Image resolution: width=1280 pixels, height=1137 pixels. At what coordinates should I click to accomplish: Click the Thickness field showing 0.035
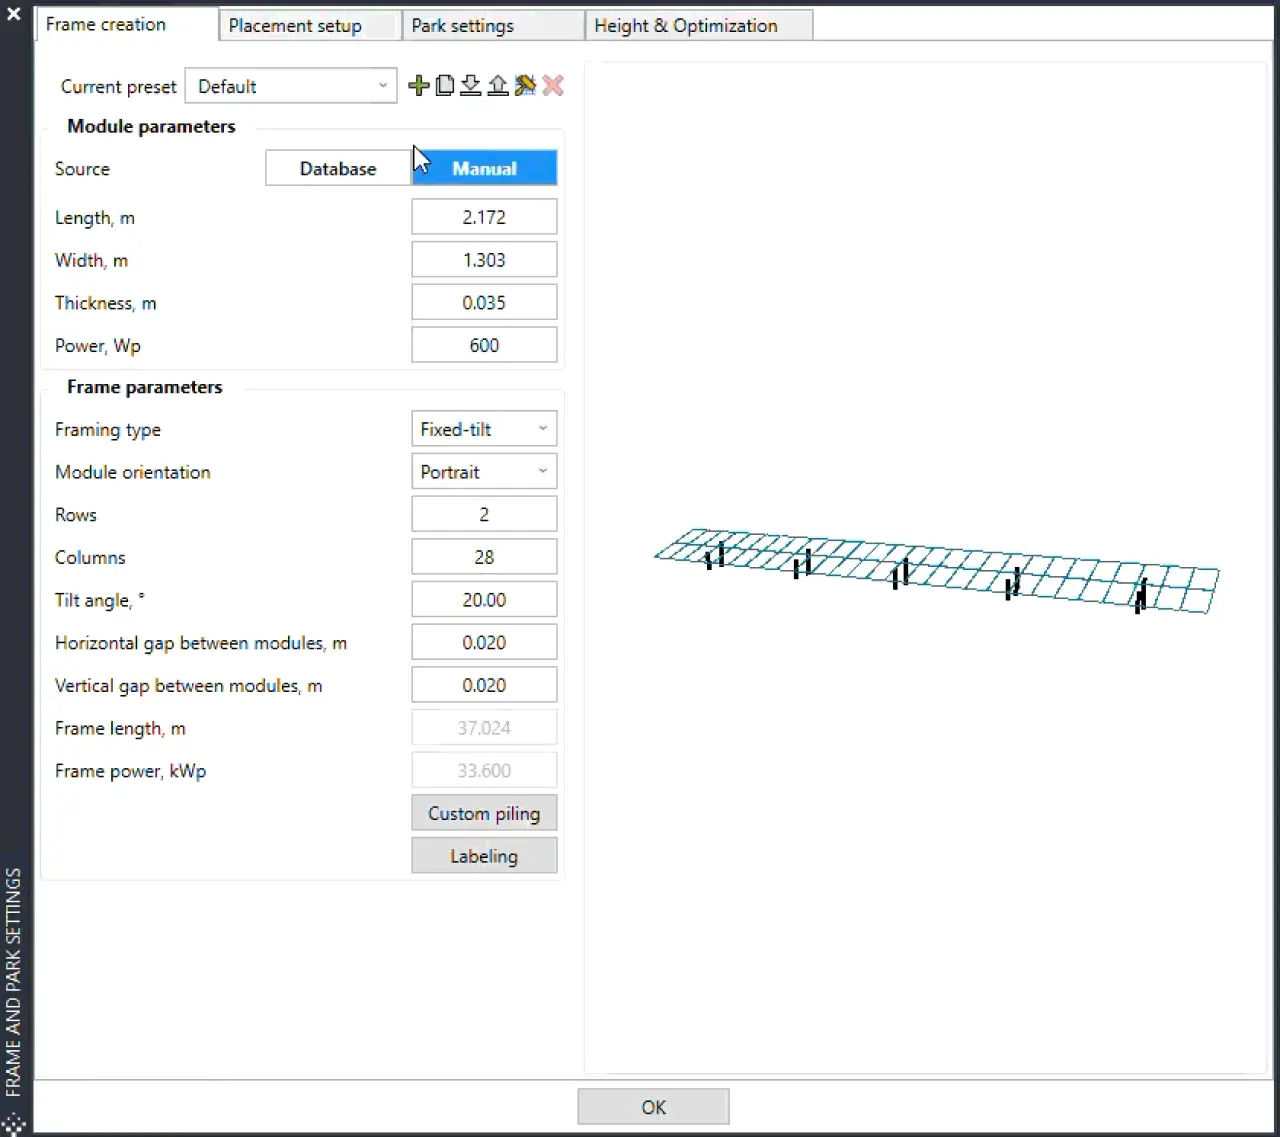pos(484,302)
